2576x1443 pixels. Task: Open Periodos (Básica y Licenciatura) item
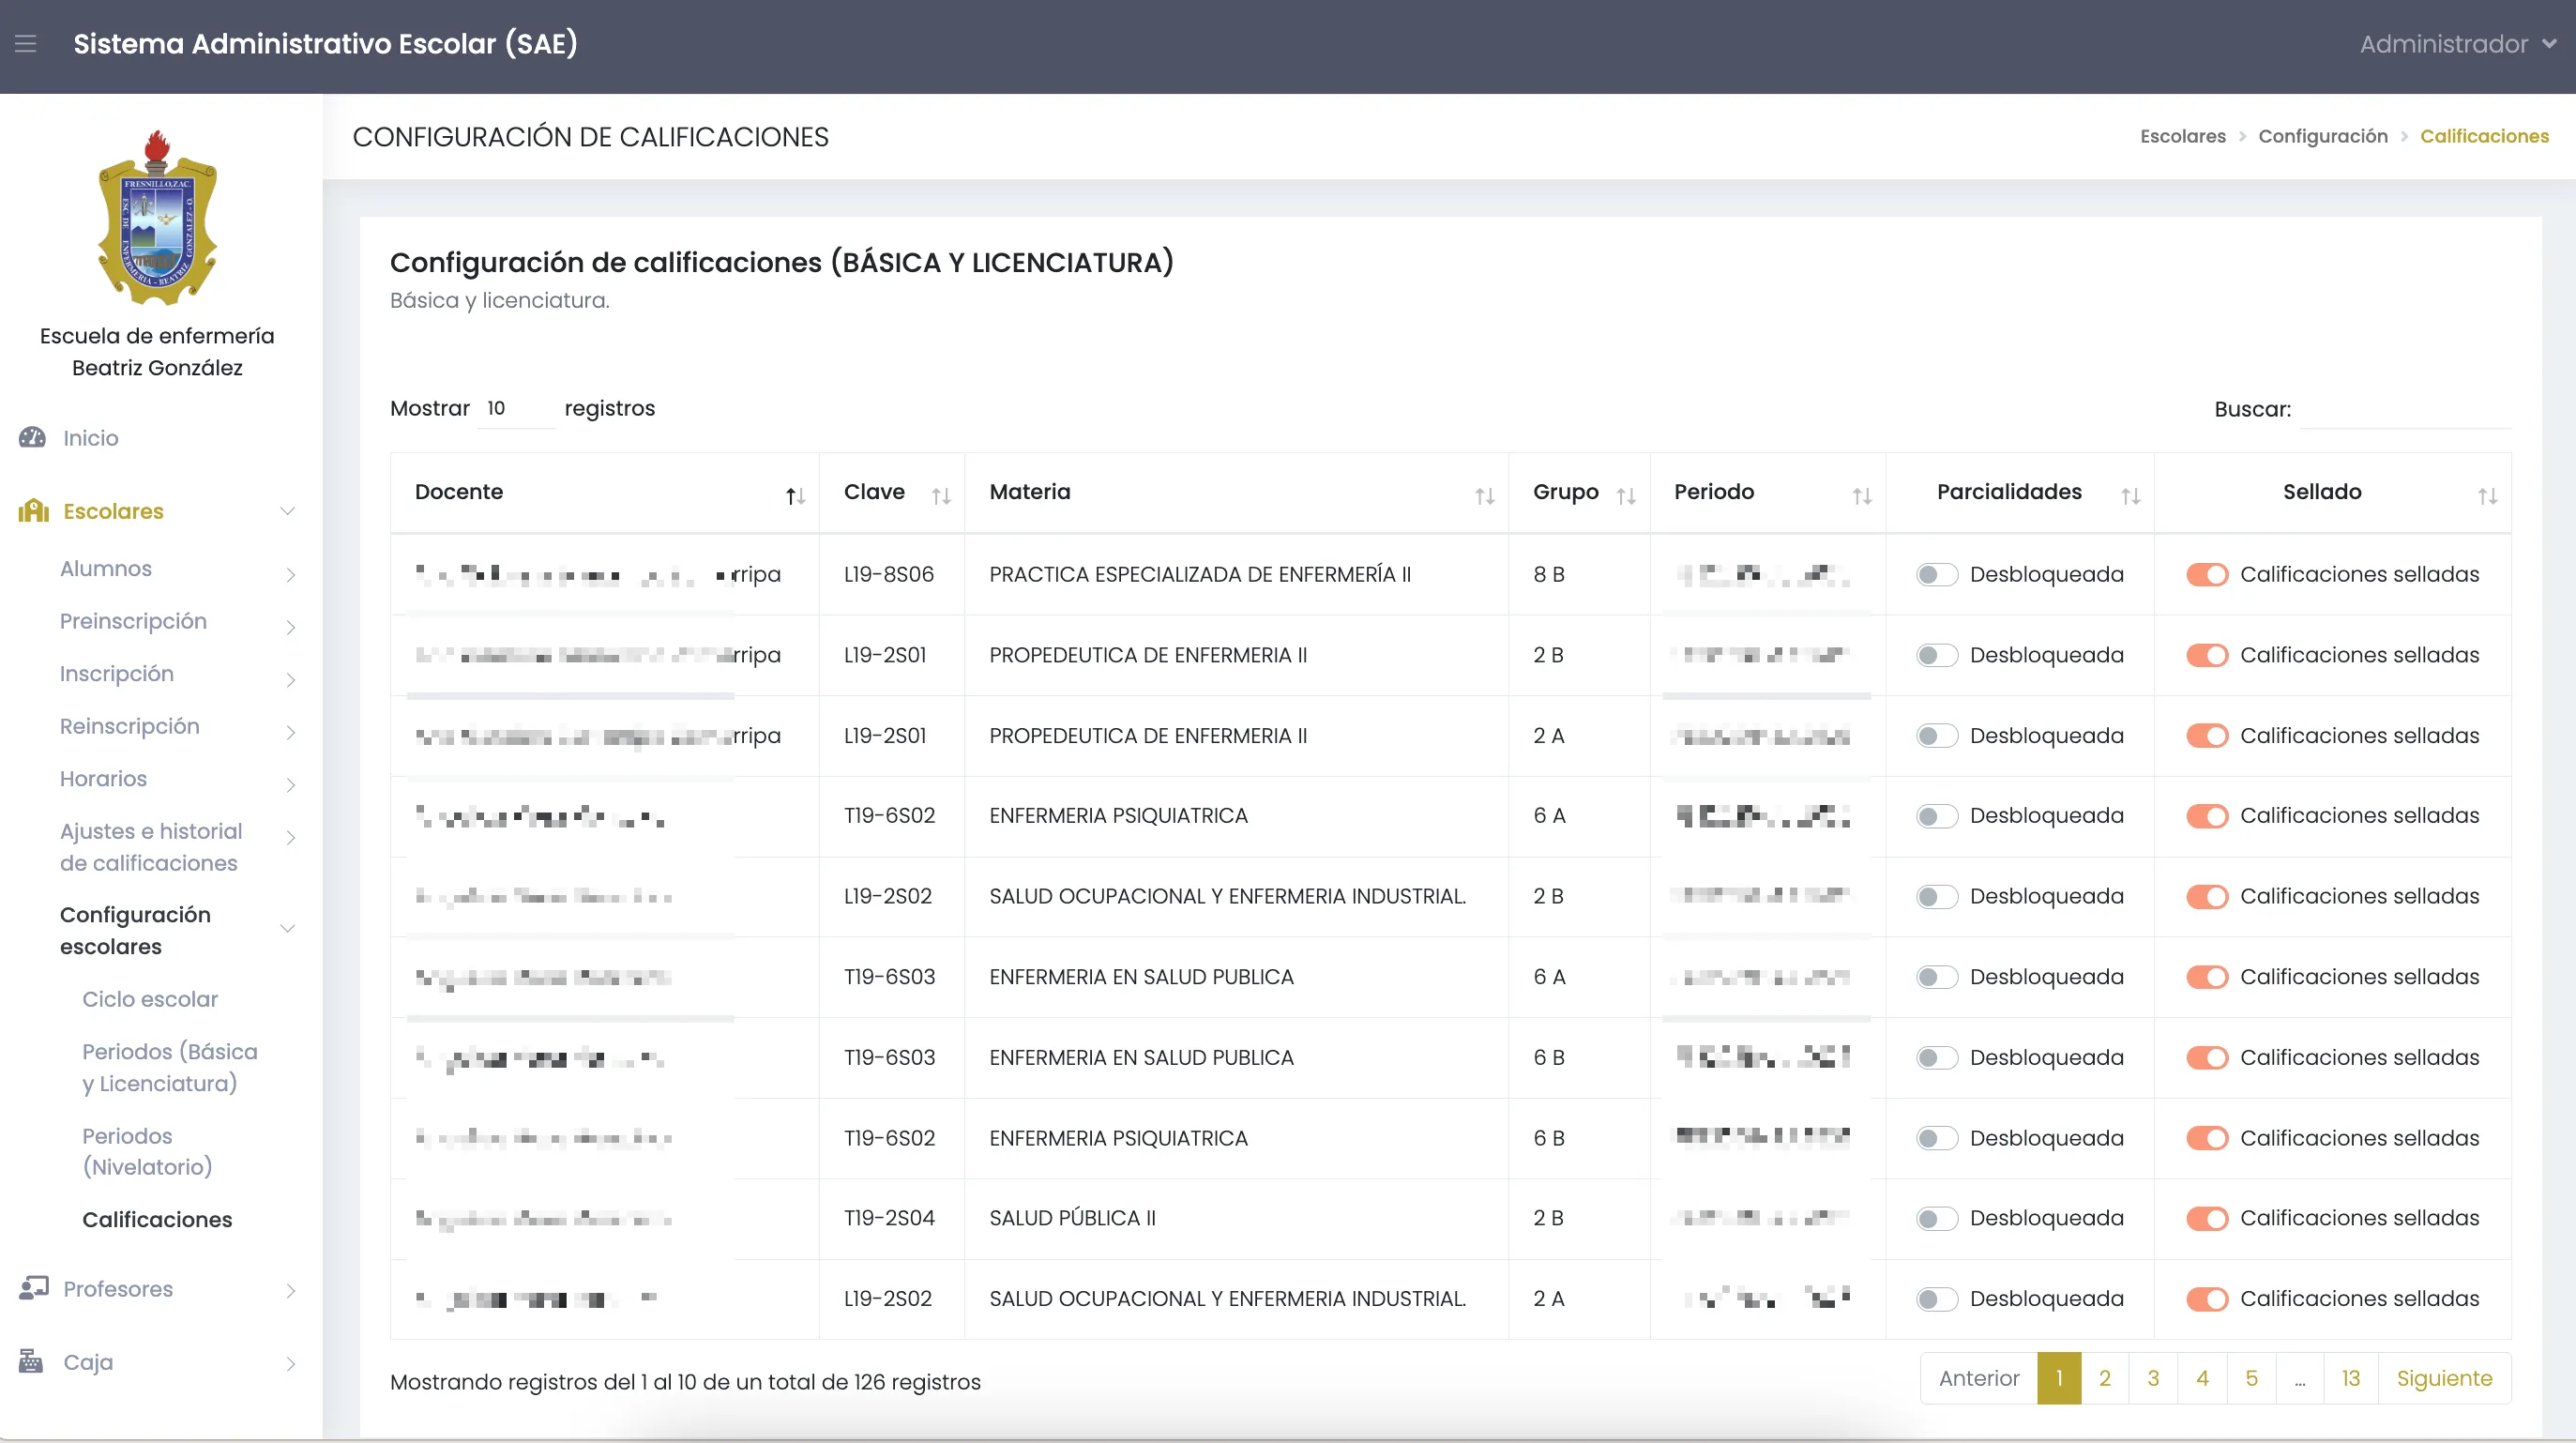coord(170,1067)
